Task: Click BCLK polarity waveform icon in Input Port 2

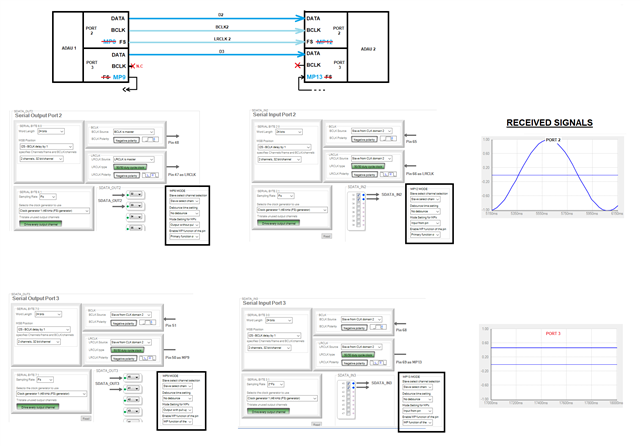Action: (x=388, y=139)
